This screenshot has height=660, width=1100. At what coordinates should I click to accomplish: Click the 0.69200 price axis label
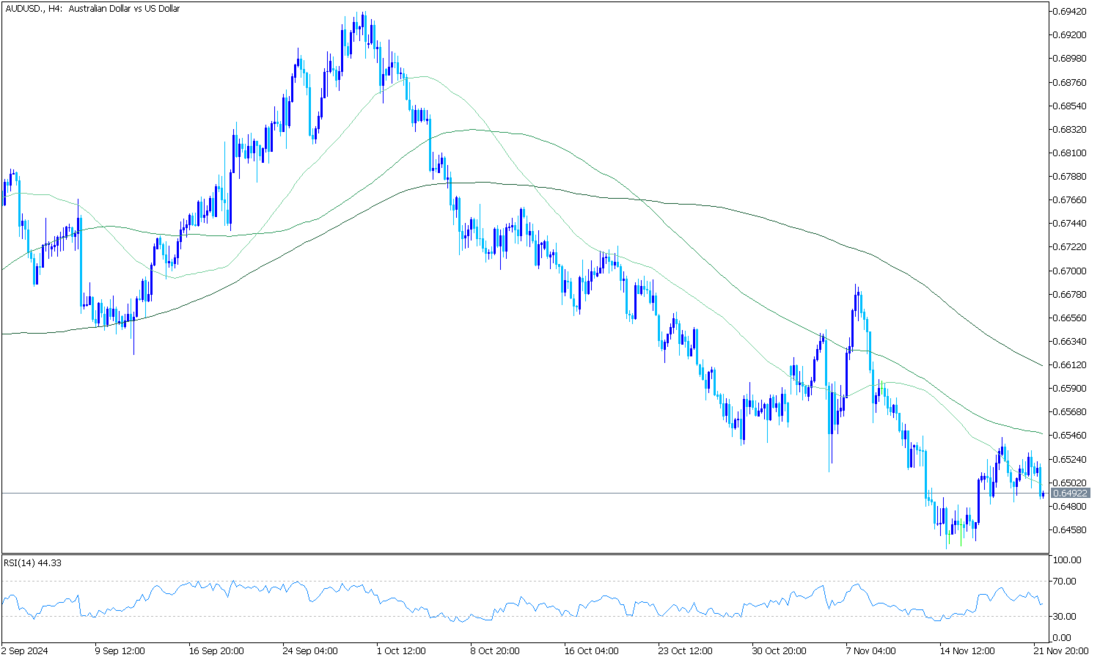tap(1070, 35)
